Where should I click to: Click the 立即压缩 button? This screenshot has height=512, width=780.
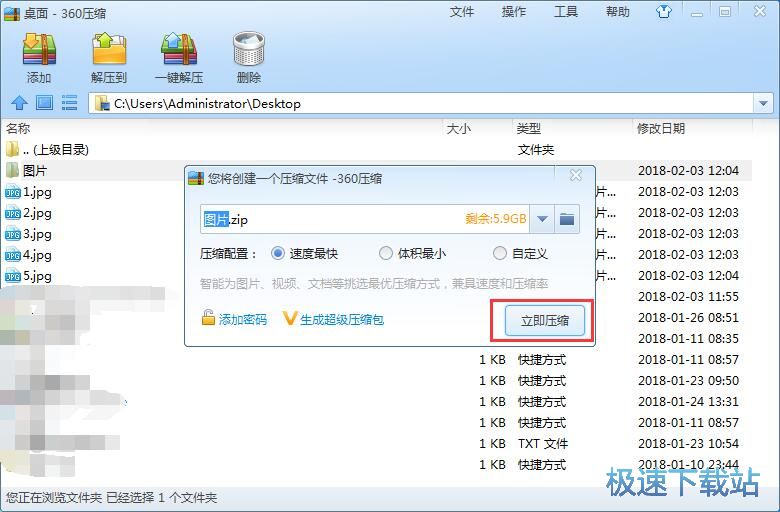(545, 320)
